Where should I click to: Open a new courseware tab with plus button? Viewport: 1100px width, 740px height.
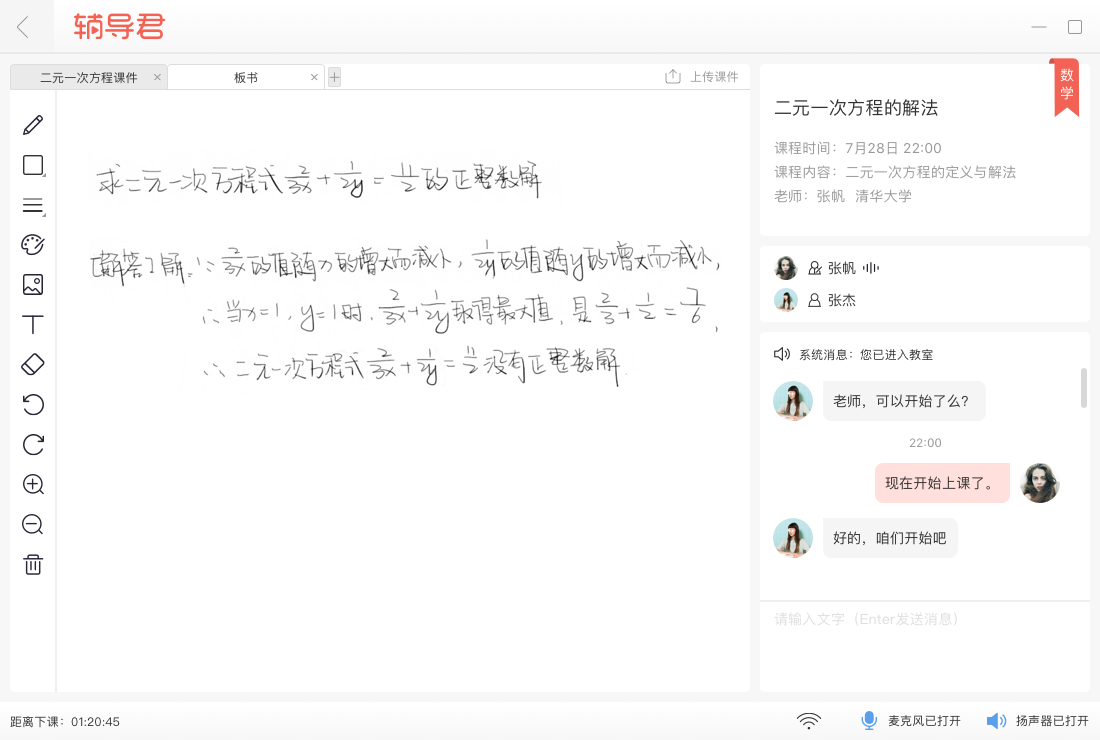pos(334,76)
